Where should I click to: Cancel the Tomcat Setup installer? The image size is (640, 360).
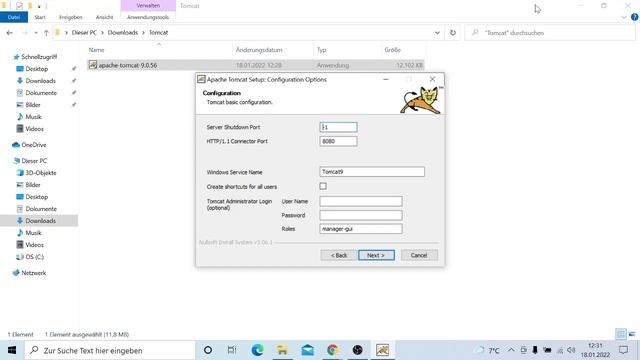click(x=419, y=255)
